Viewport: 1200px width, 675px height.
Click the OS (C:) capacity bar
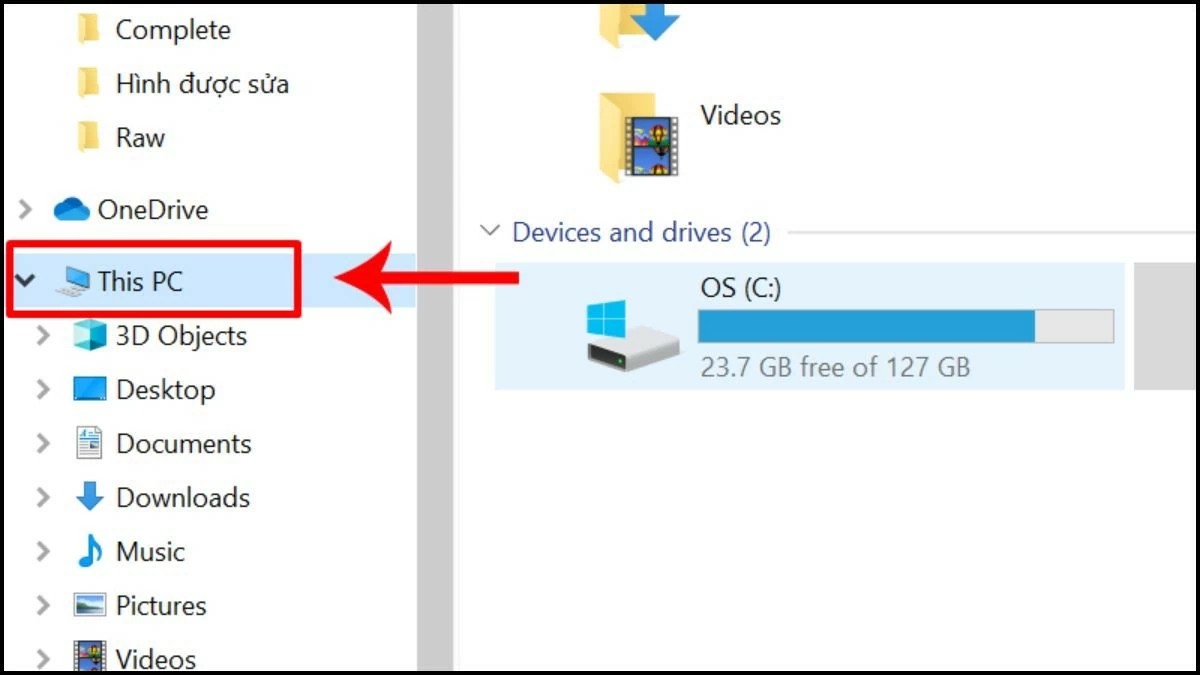[905, 325]
